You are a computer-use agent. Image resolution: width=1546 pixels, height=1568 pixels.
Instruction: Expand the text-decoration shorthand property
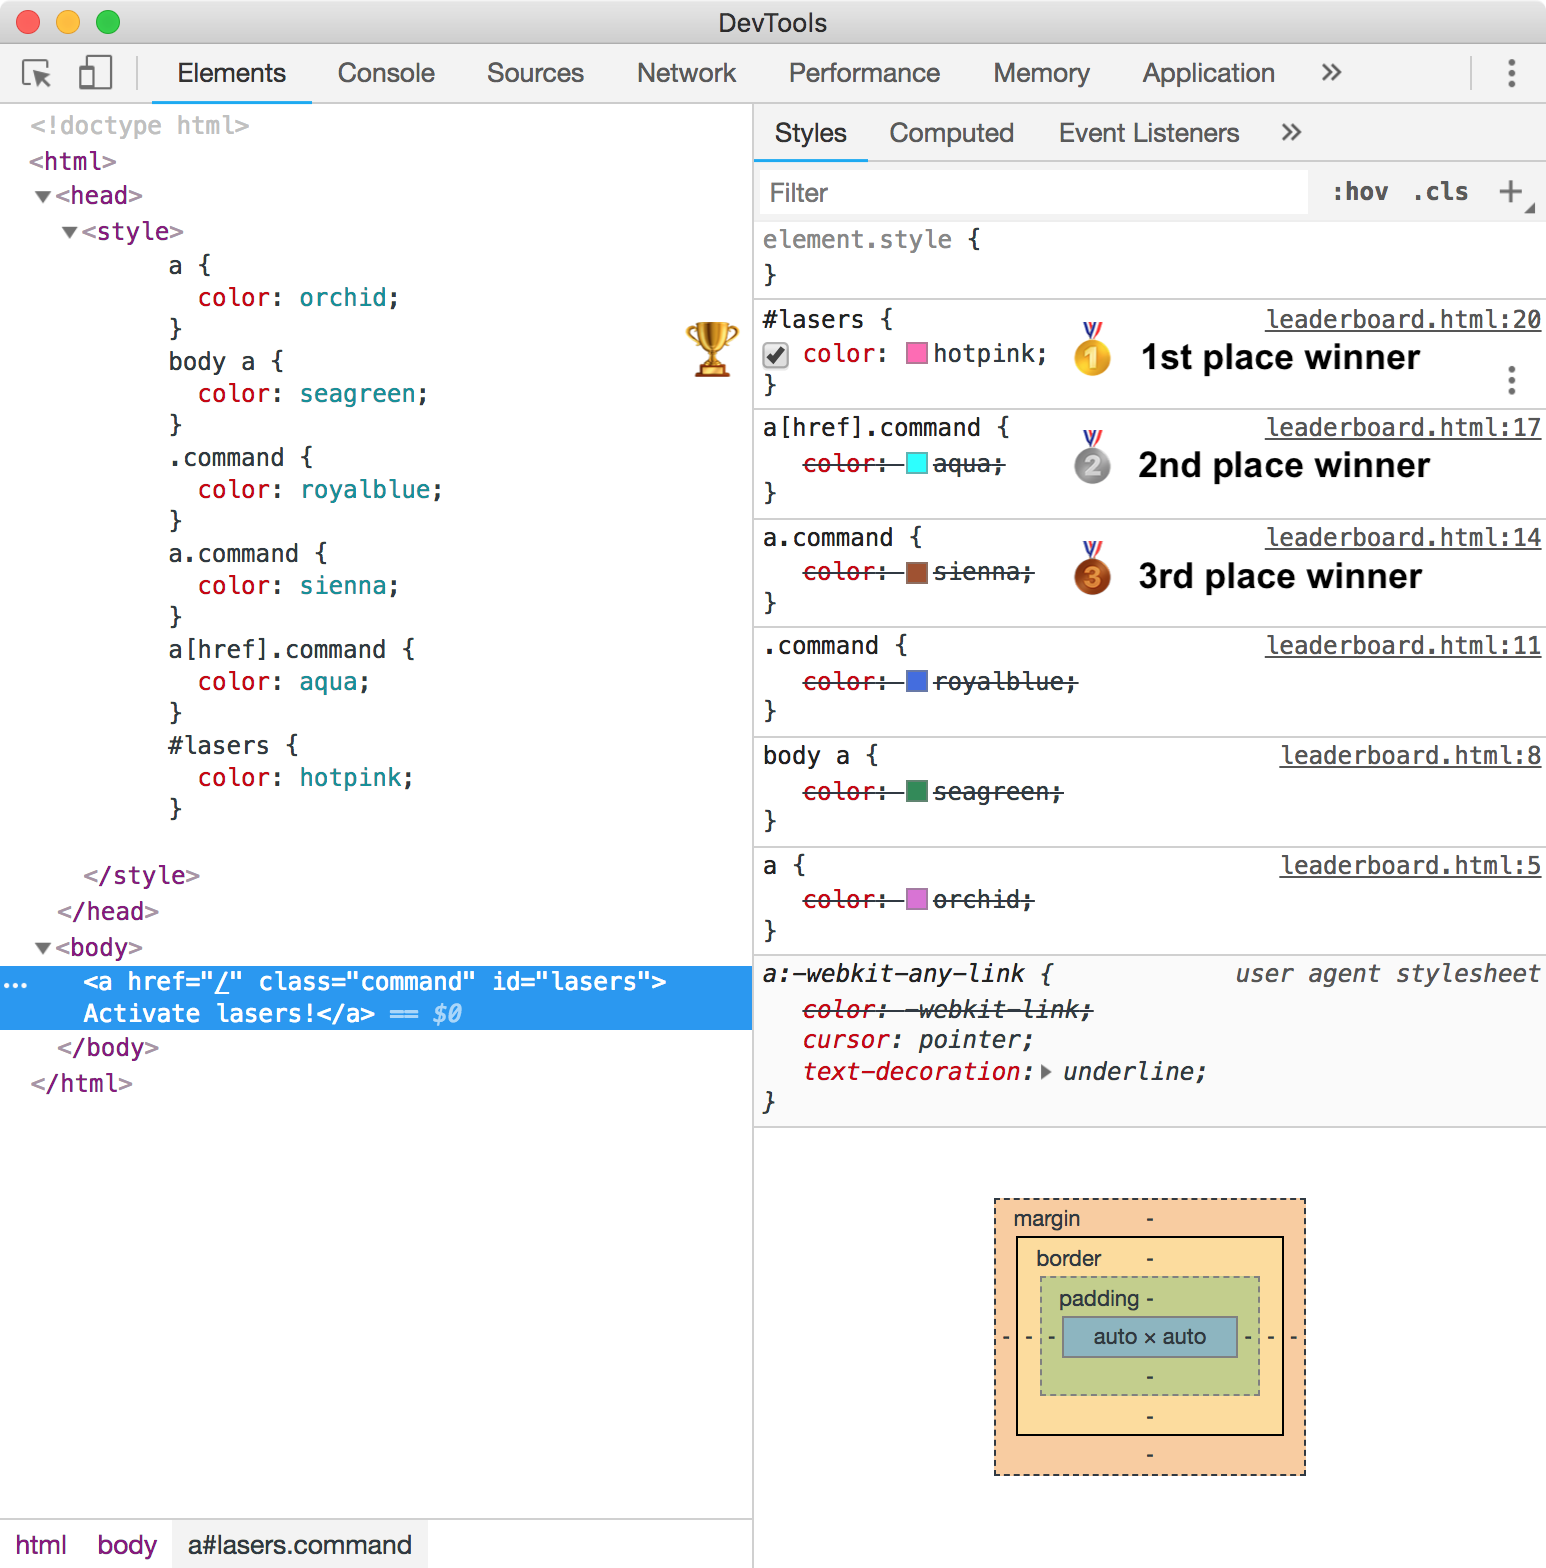pyautogui.click(x=1046, y=1072)
